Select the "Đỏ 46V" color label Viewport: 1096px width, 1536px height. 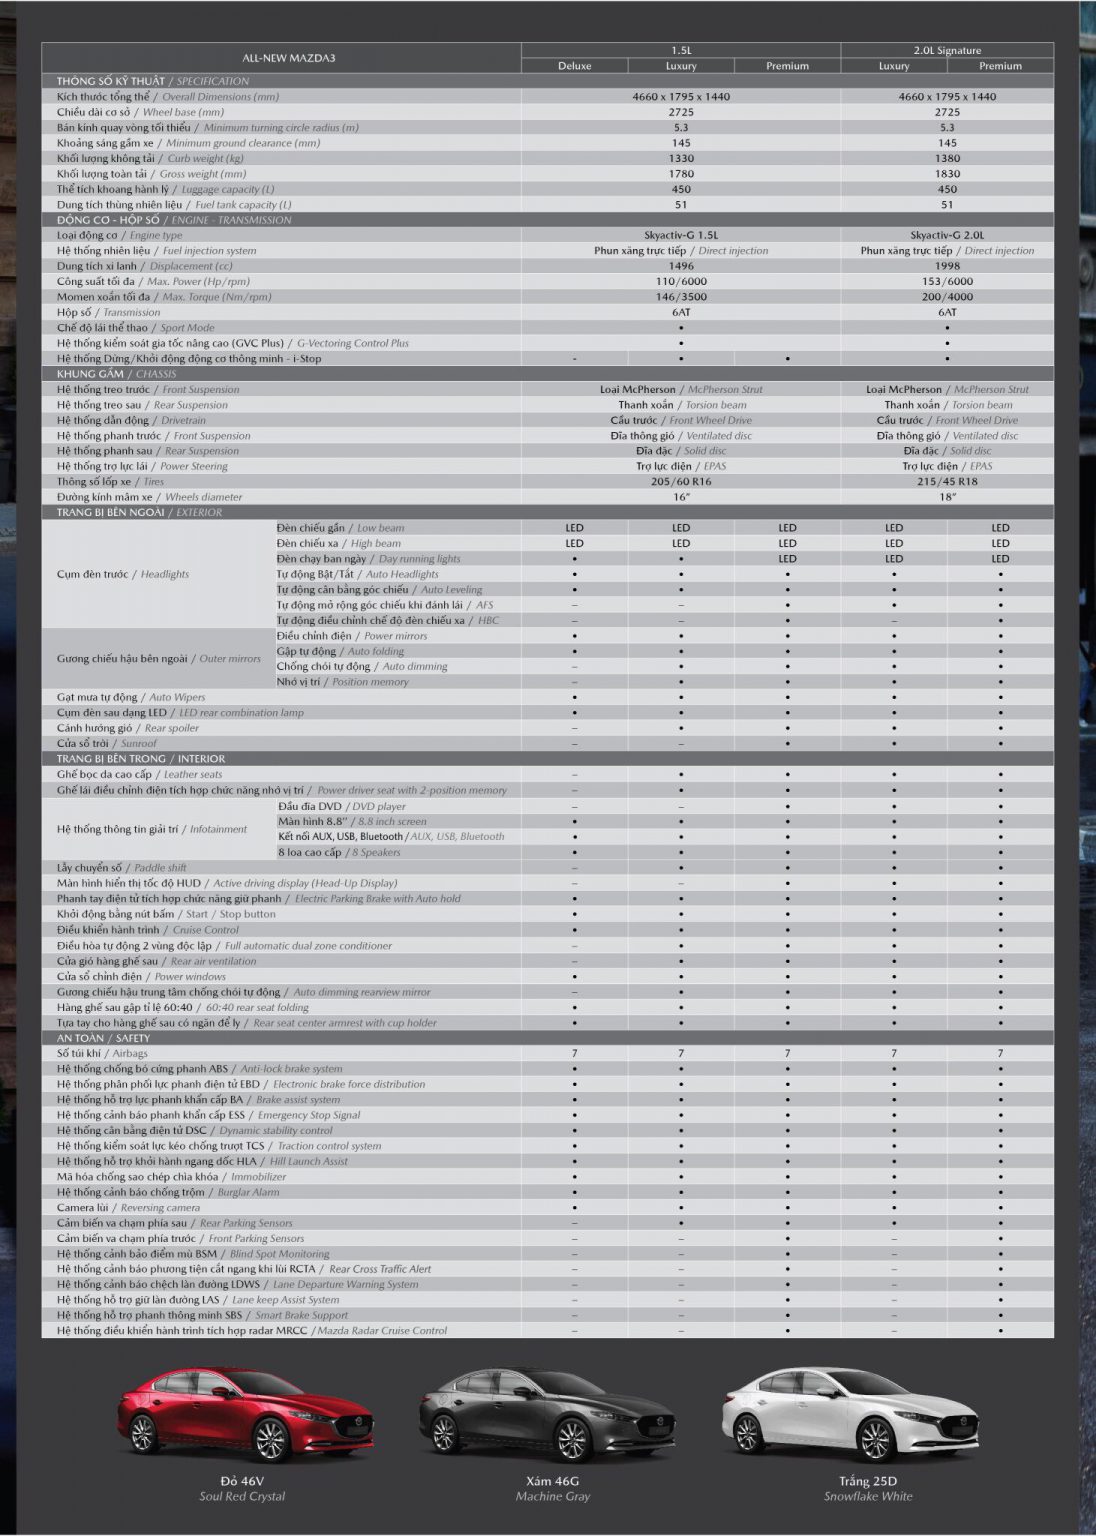242,1481
